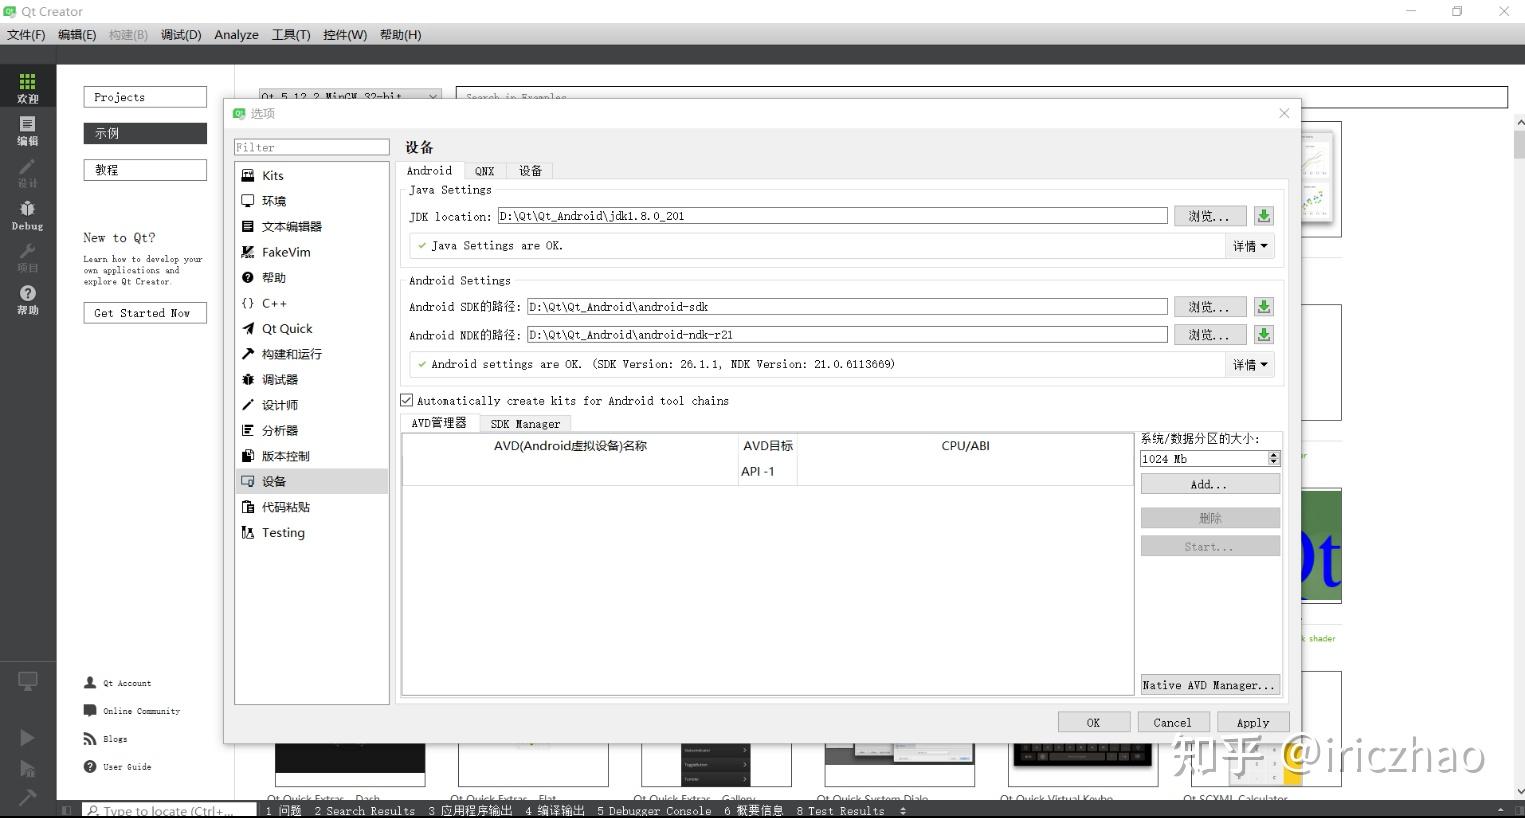Switch to the QNX tab
Viewport: 1525px width, 818px height.
(485, 171)
